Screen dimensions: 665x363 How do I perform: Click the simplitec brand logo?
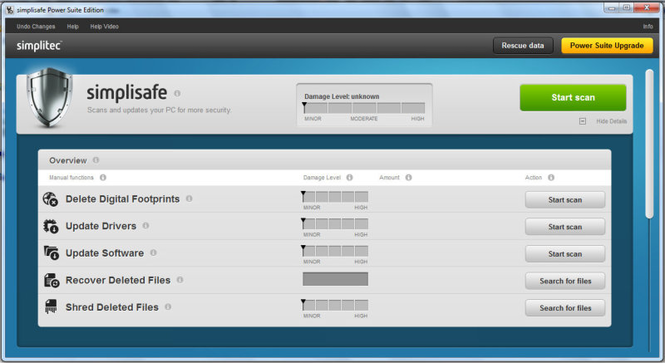pos(39,45)
